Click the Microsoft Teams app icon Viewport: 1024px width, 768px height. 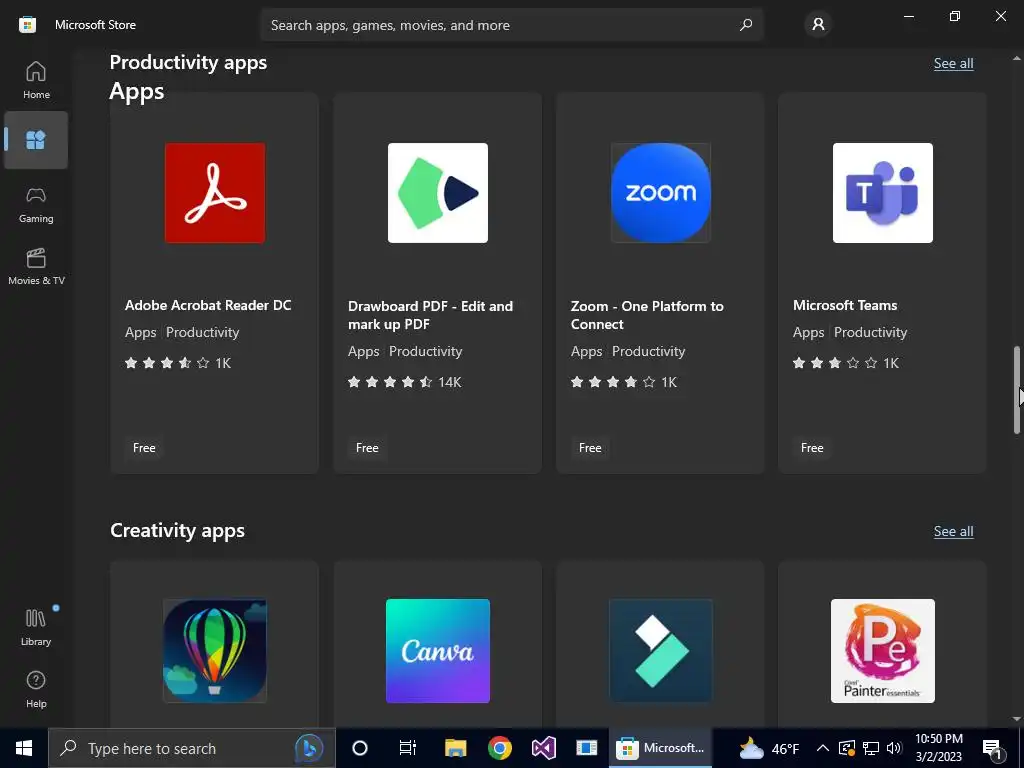click(883, 193)
